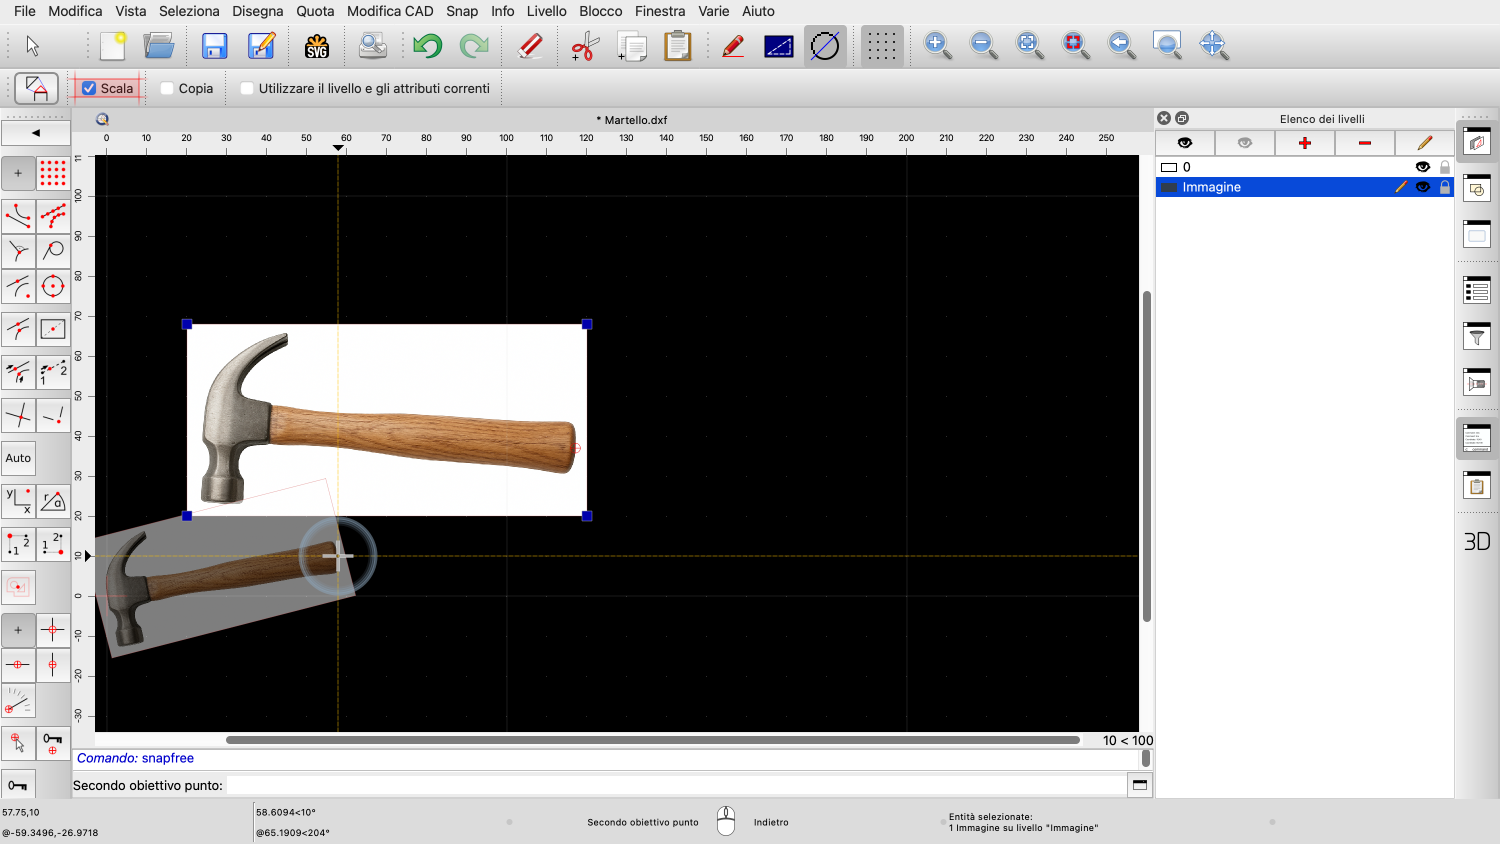The height and width of the screenshot is (844, 1500).
Task: Add a new layer with plus icon
Action: 1304,143
